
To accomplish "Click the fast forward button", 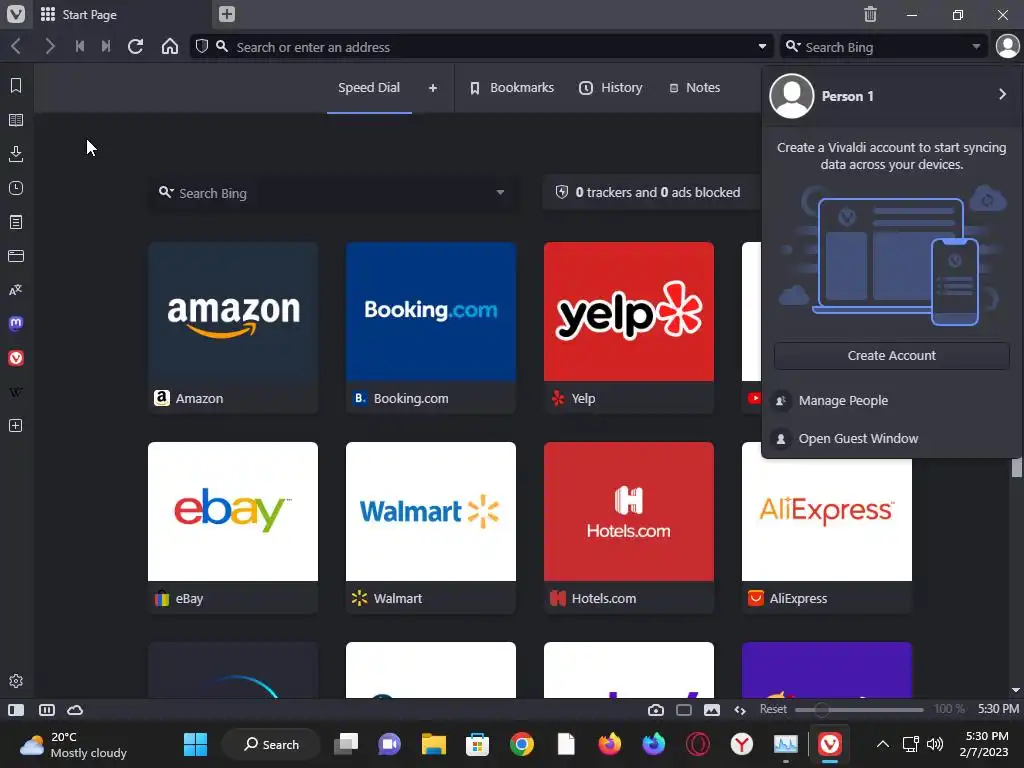I will (106, 46).
